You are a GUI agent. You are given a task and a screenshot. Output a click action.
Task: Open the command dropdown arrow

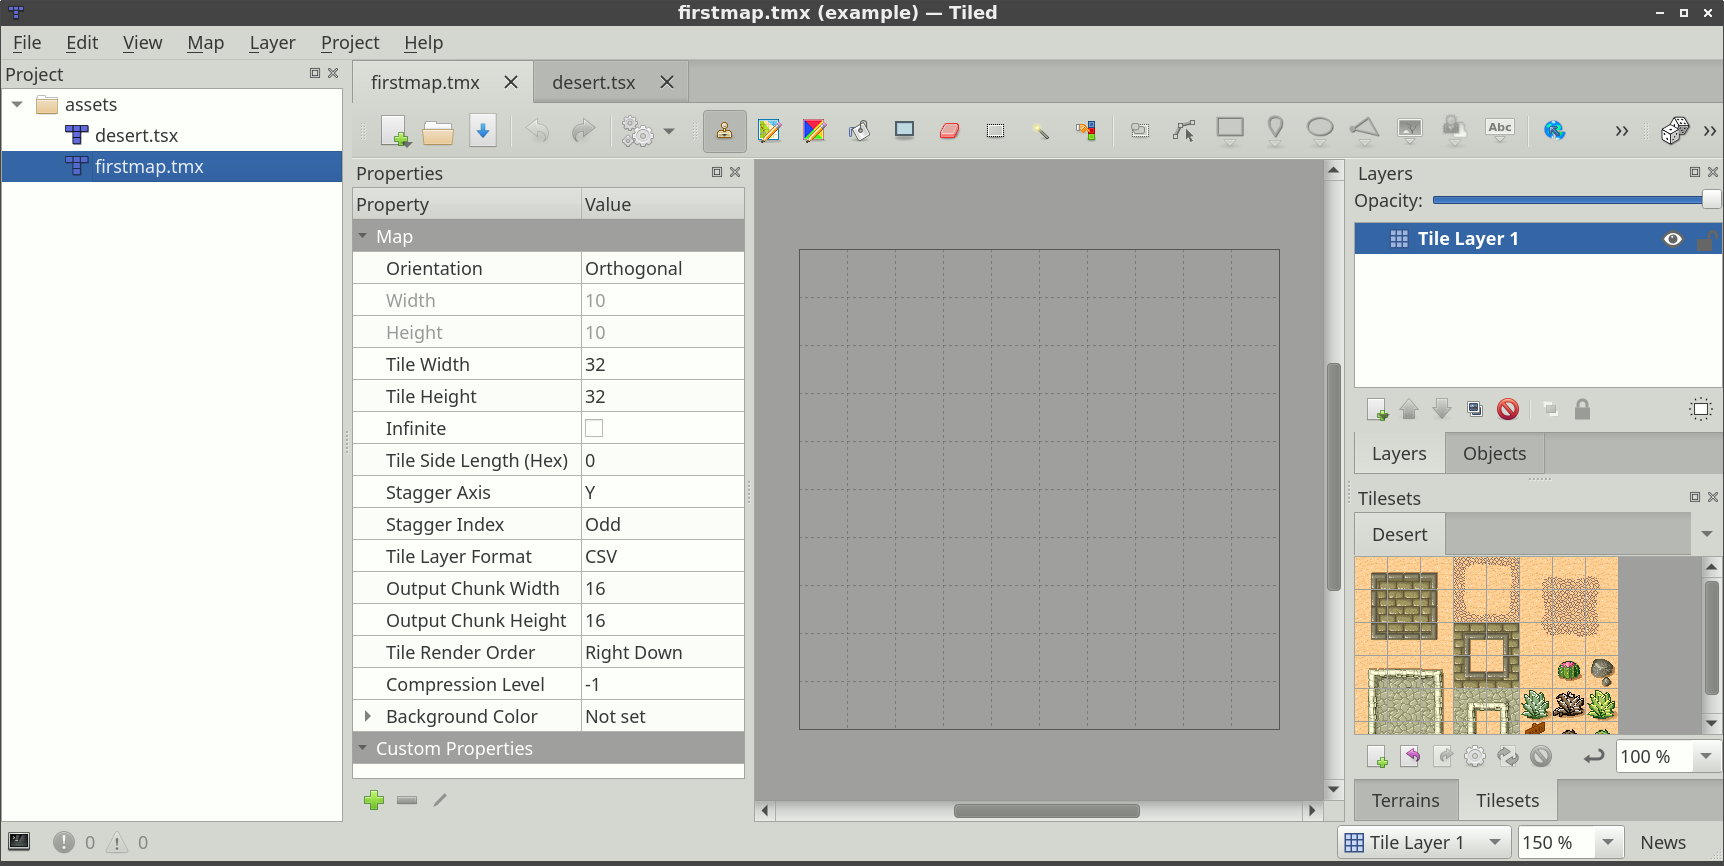tap(669, 131)
